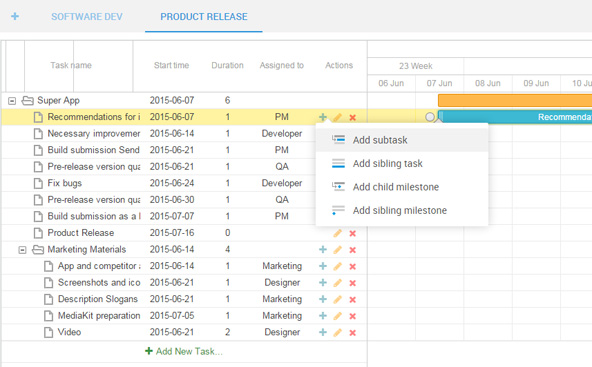Collapse the Super App folder
Image resolution: width=592 pixels, height=367 pixels.
12,101
